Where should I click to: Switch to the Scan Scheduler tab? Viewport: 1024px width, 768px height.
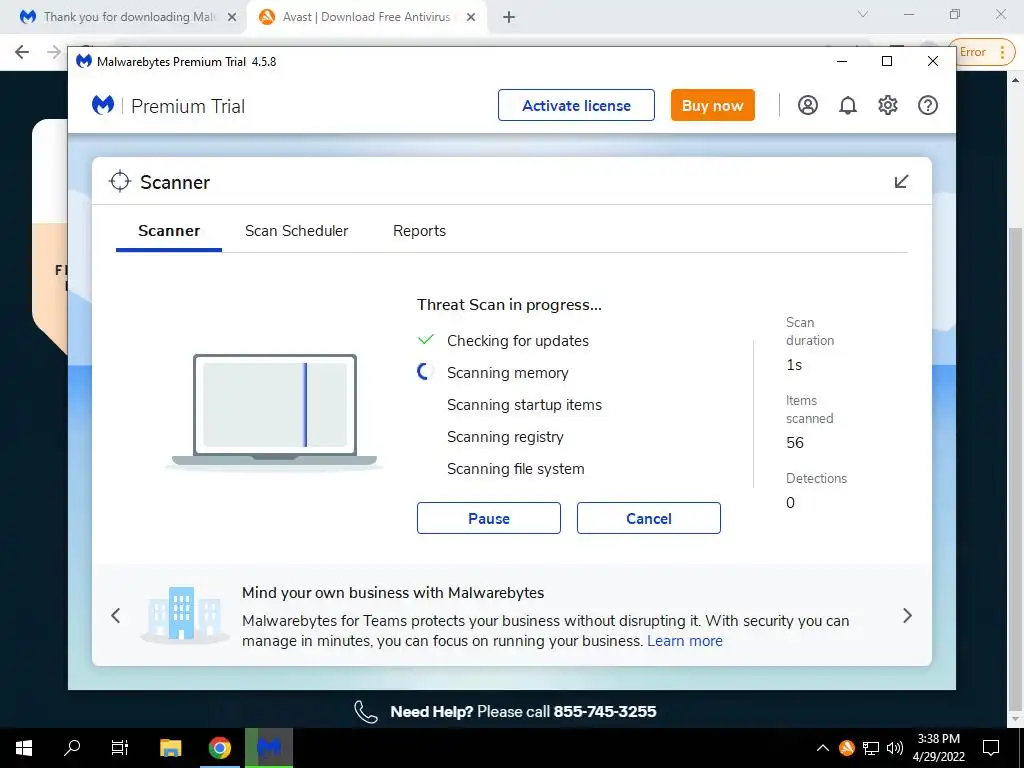(296, 231)
